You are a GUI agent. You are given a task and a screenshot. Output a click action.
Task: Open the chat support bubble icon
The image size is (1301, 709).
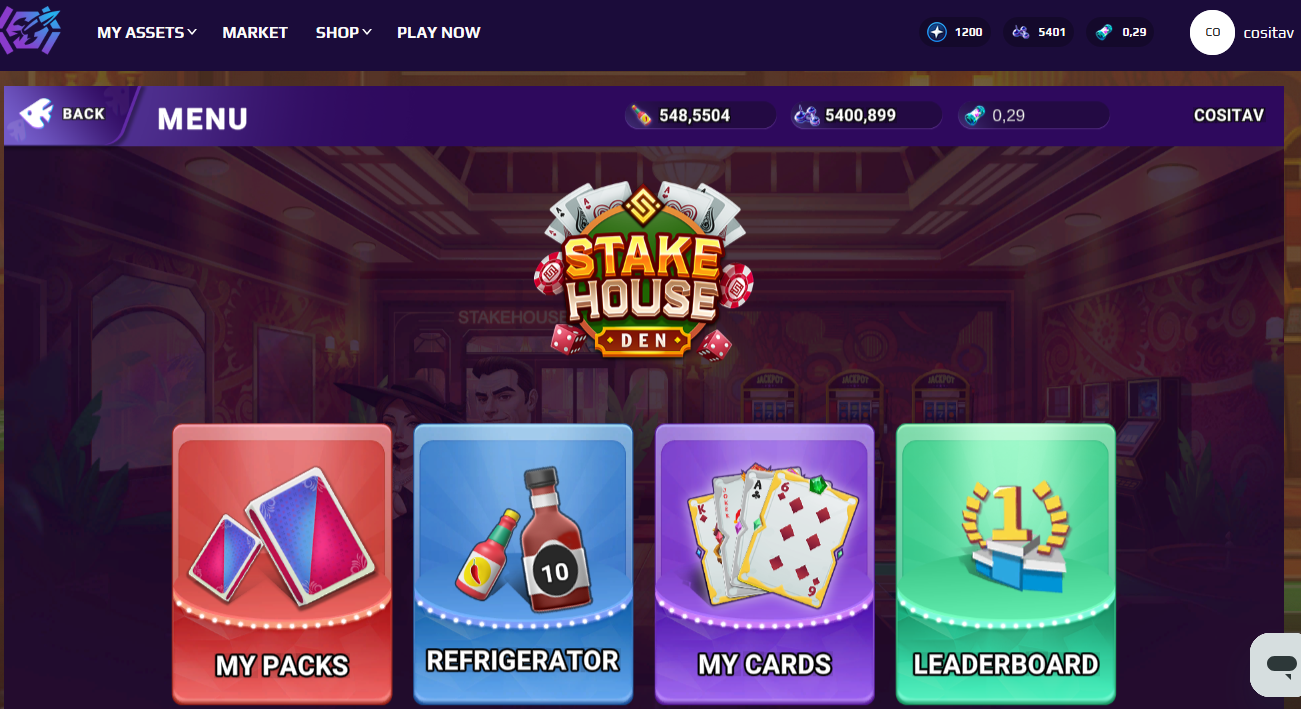[1278, 665]
